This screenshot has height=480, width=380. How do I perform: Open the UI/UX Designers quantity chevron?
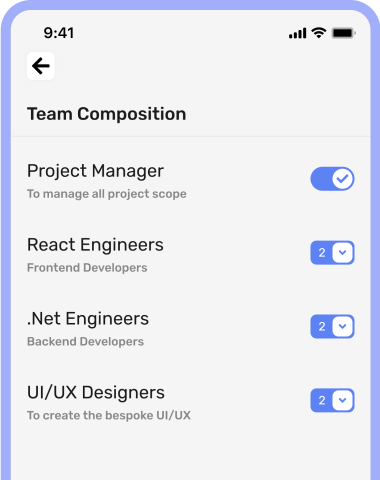click(342, 400)
